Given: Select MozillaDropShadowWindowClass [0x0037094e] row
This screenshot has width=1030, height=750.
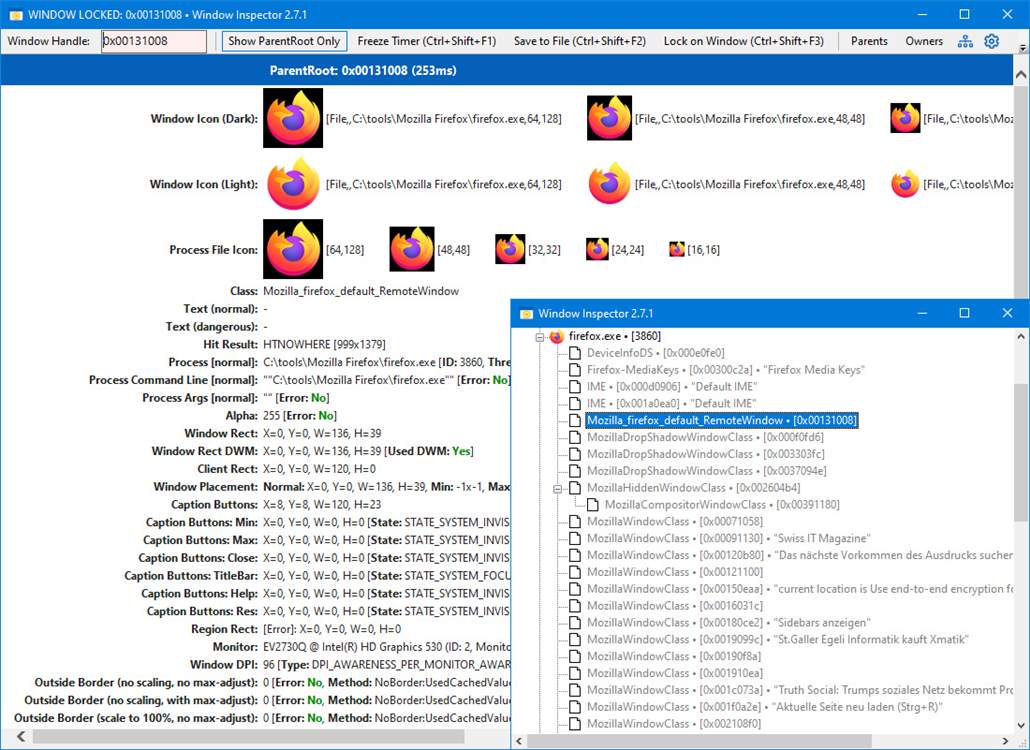Looking at the screenshot, I should [707, 471].
